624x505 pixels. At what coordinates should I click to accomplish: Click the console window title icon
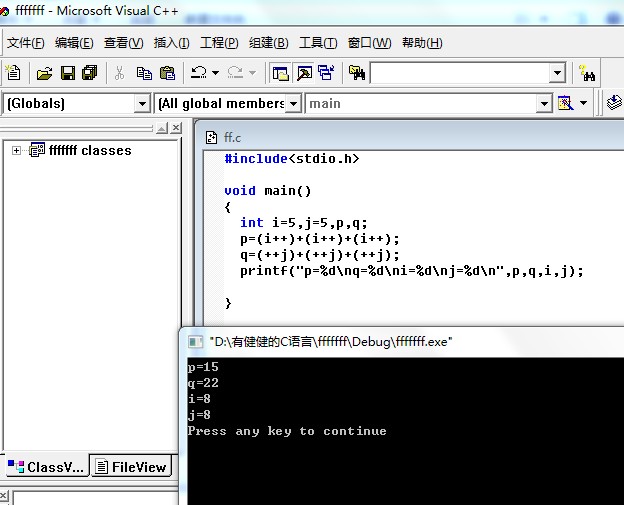(x=195, y=342)
